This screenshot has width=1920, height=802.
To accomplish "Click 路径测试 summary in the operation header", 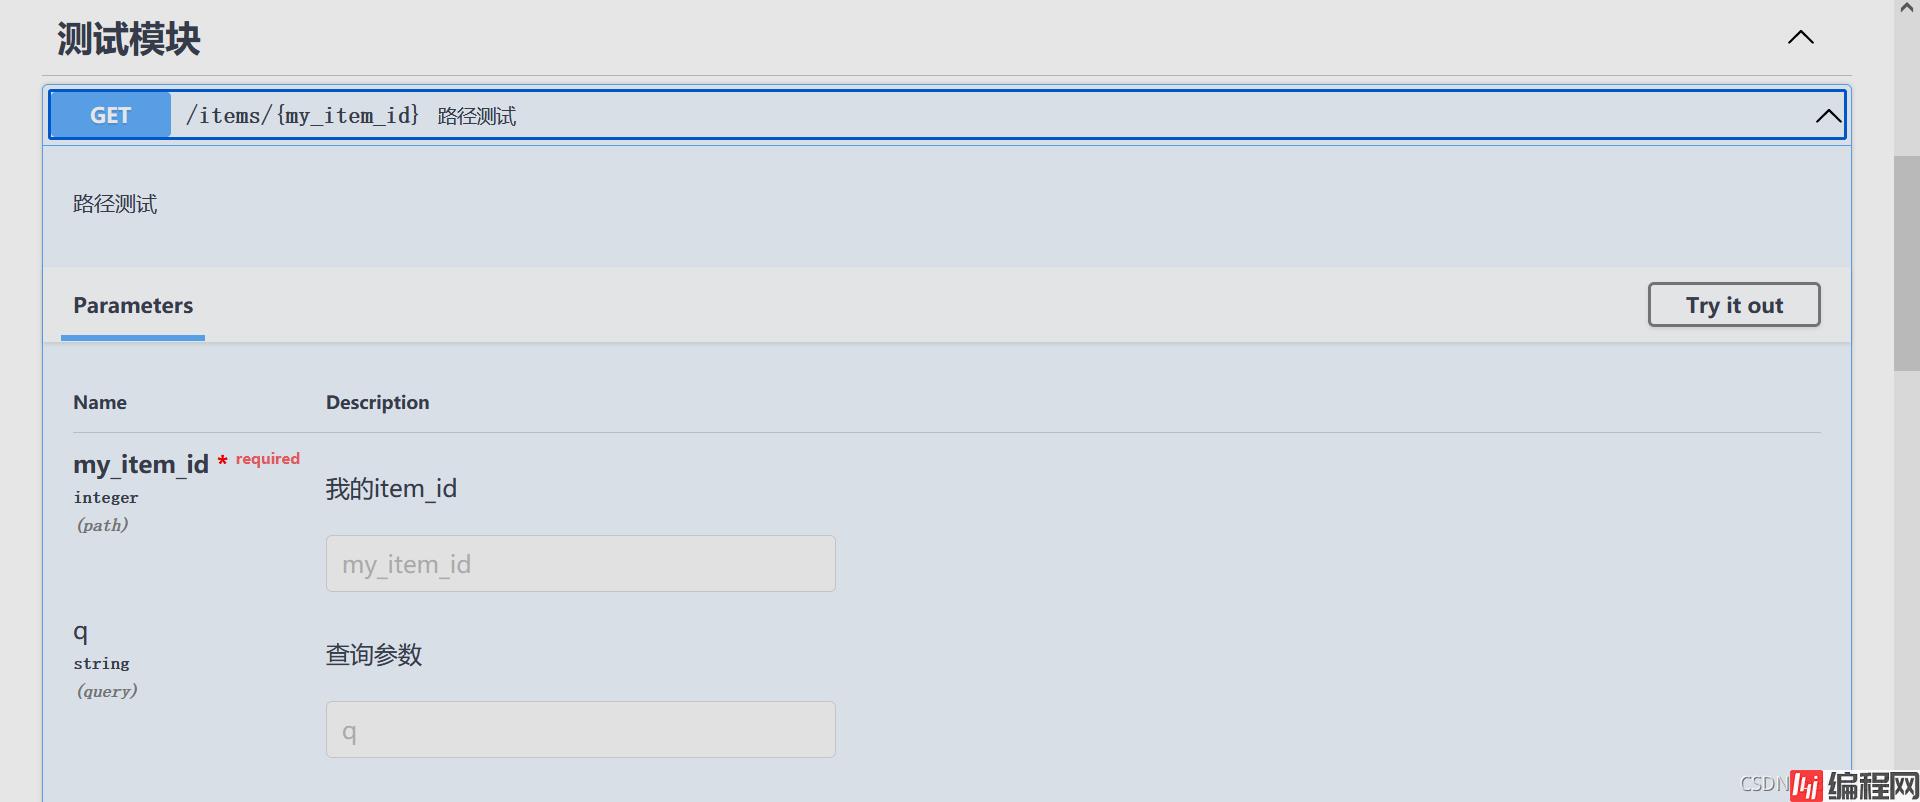I will click(477, 117).
